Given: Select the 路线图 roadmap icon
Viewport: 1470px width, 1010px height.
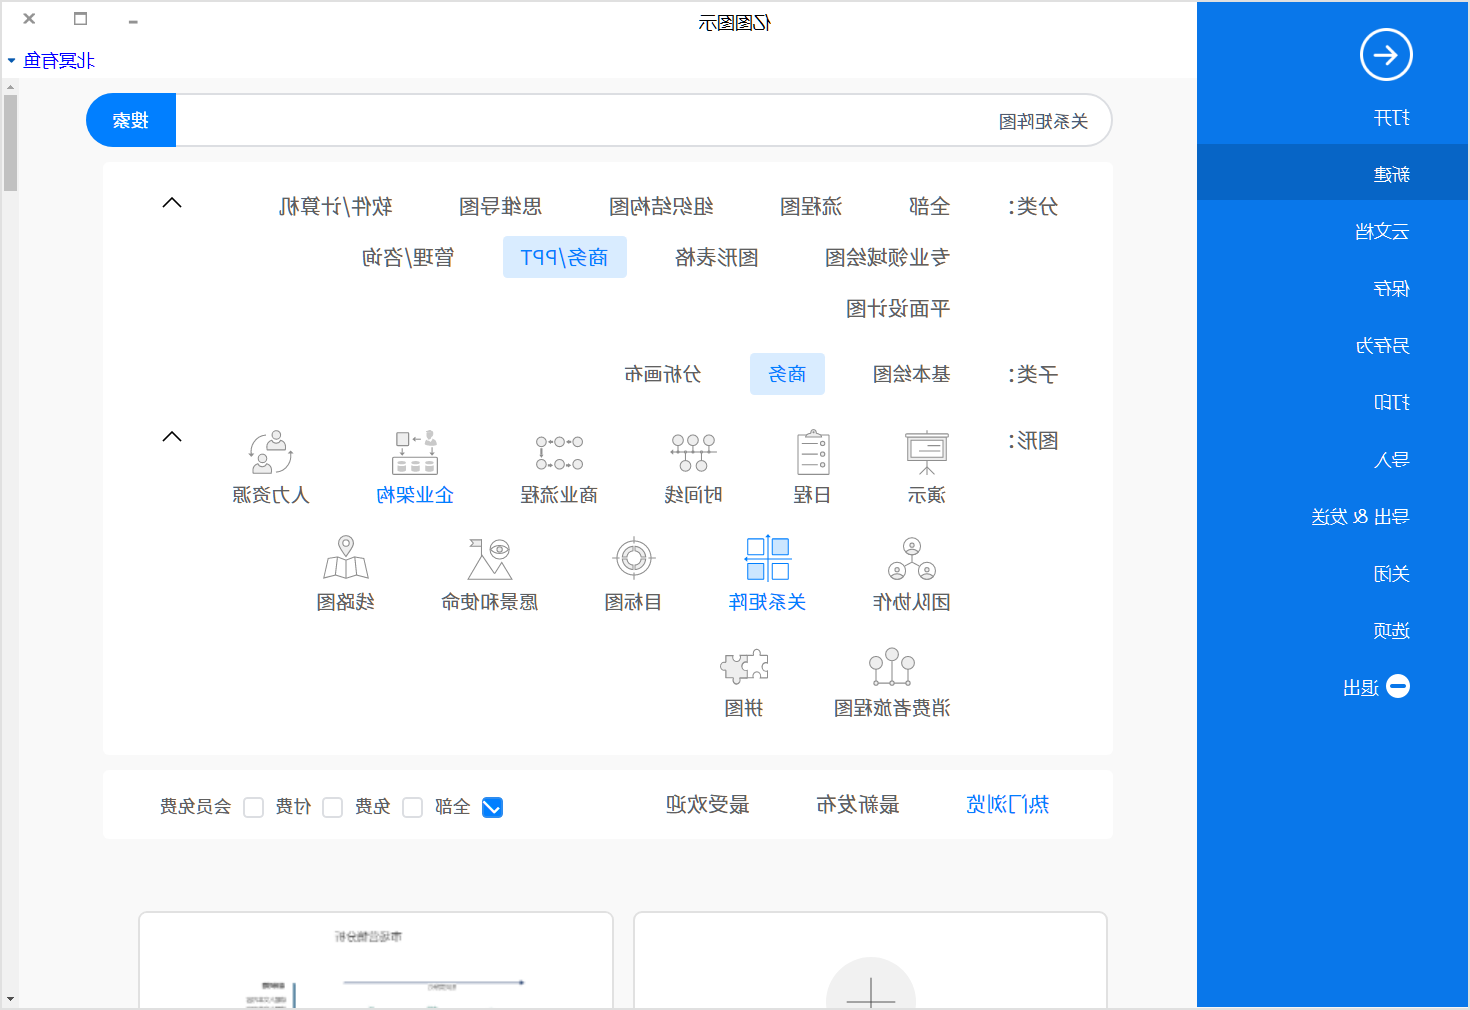Looking at the screenshot, I should [x=346, y=559].
